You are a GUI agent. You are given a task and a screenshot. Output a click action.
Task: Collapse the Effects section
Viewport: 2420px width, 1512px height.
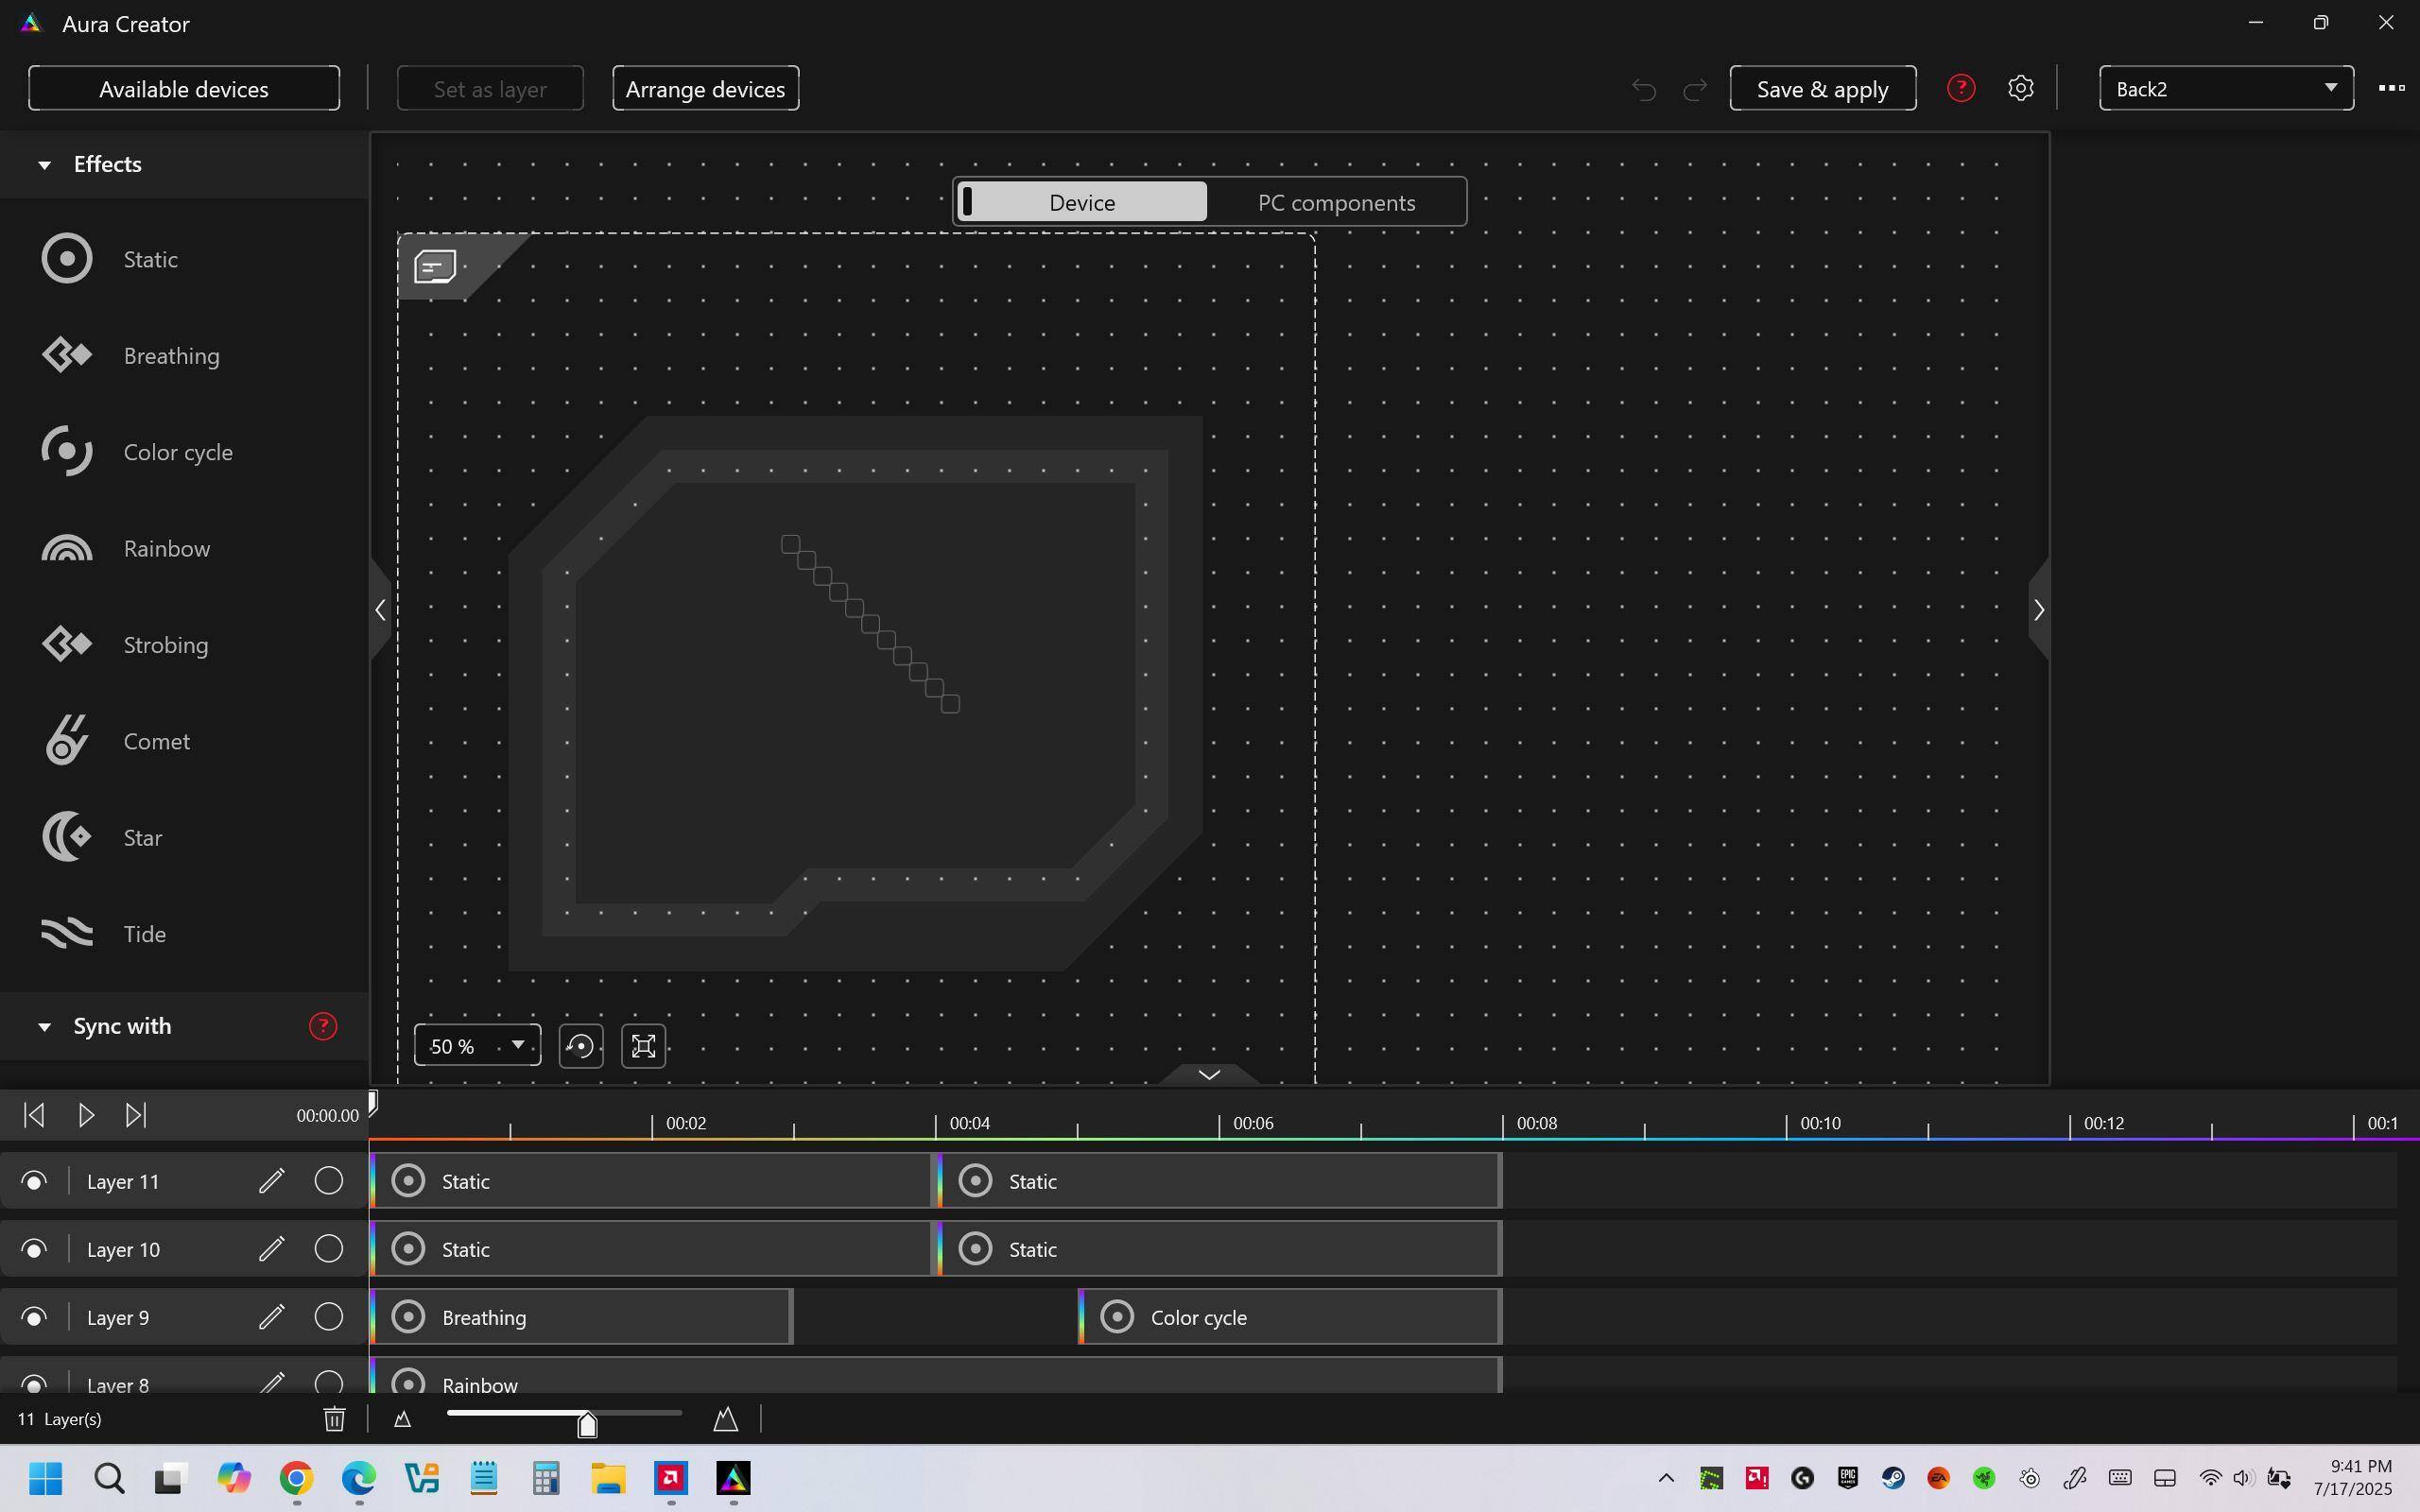pos(44,165)
